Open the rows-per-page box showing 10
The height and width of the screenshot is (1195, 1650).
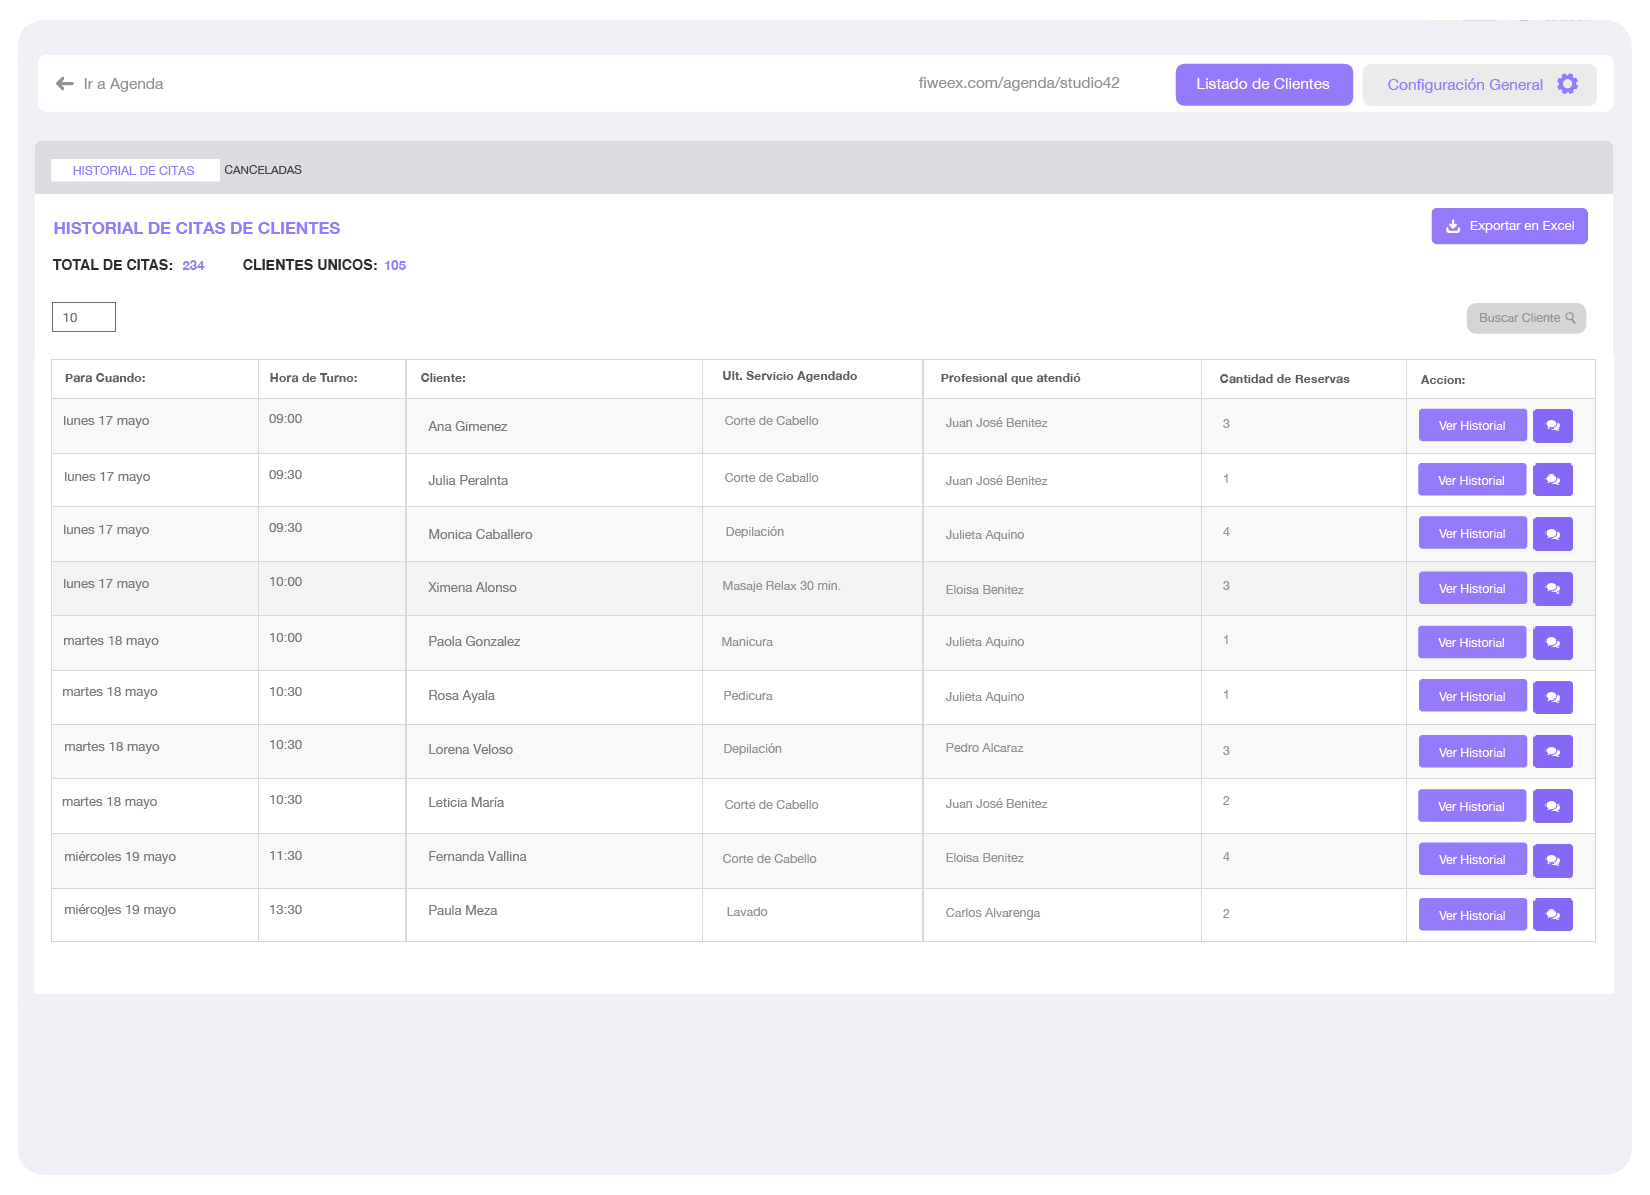[x=84, y=317]
